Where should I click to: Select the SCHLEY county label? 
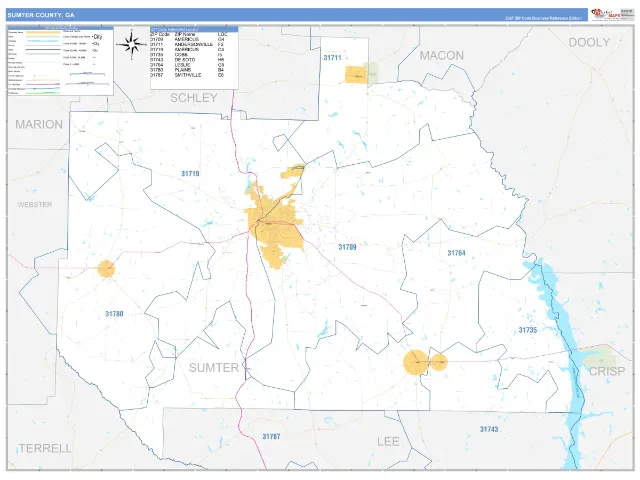click(x=193, y=98)
